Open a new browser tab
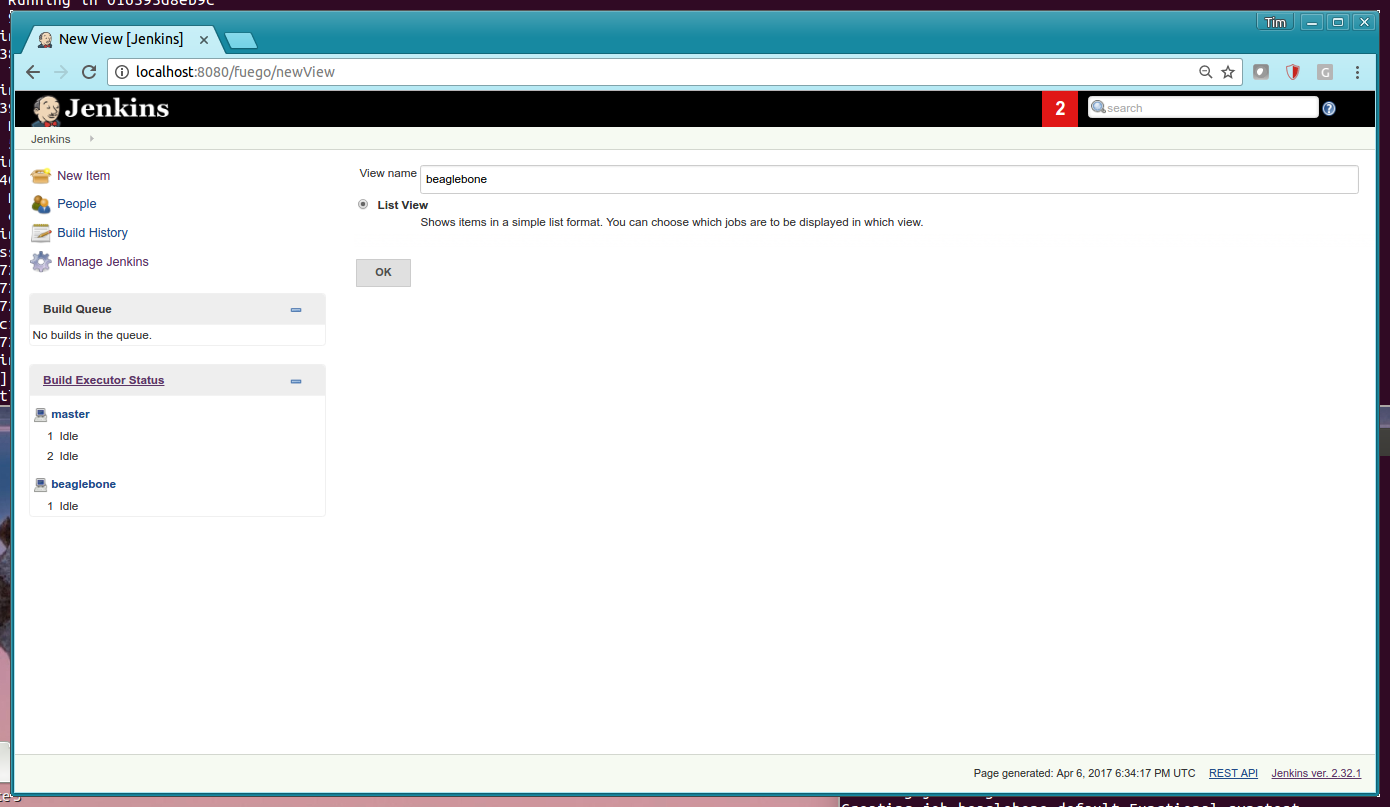The width and height of the screenshot is (1390, 807). pos(241,40)
